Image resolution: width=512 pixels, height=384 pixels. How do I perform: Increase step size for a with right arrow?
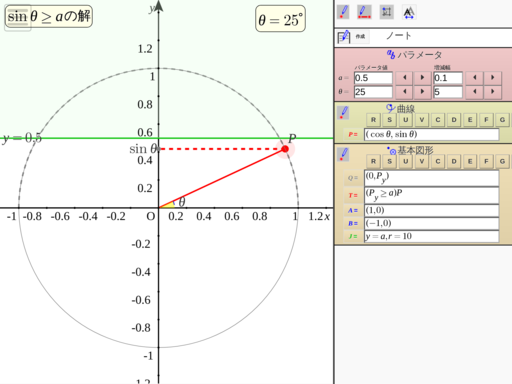click(x=493, y=78)
